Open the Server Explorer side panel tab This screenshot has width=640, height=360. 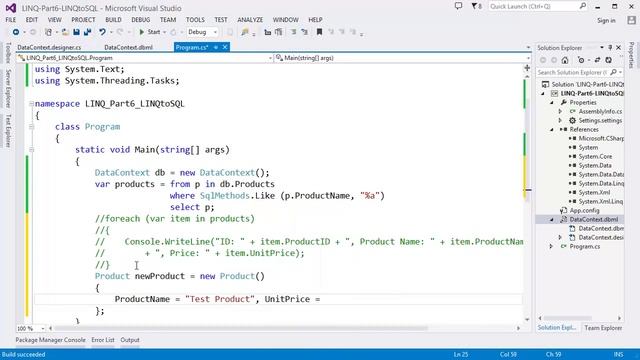click(x=8, y=88)
